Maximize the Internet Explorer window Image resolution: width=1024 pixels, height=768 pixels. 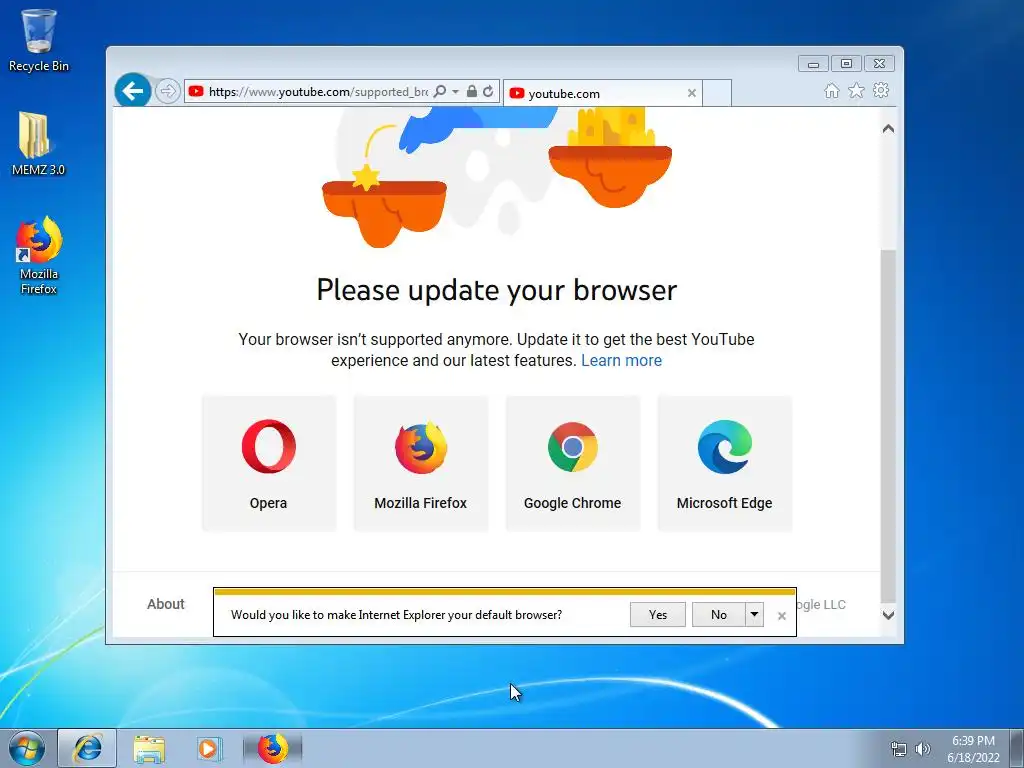pos(846,63)
